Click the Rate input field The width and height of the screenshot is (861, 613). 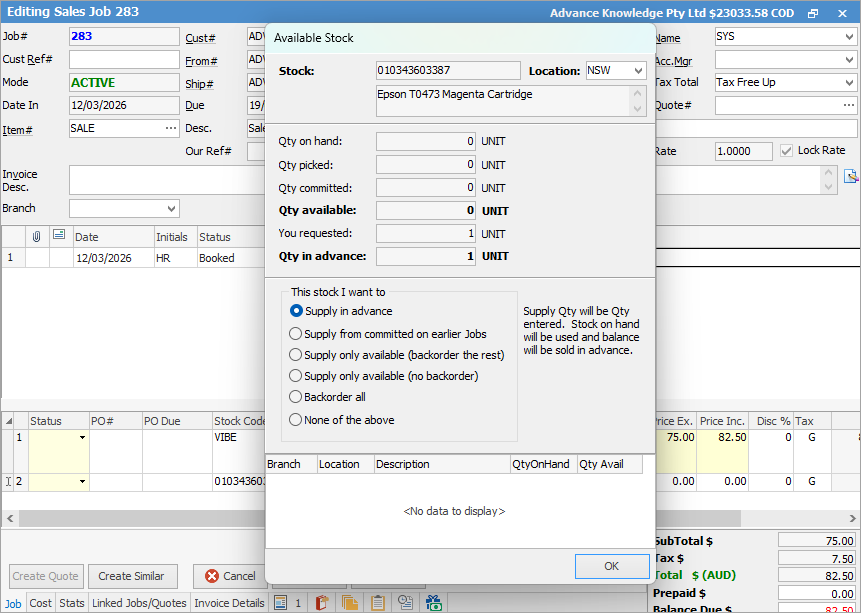[743, 151]
